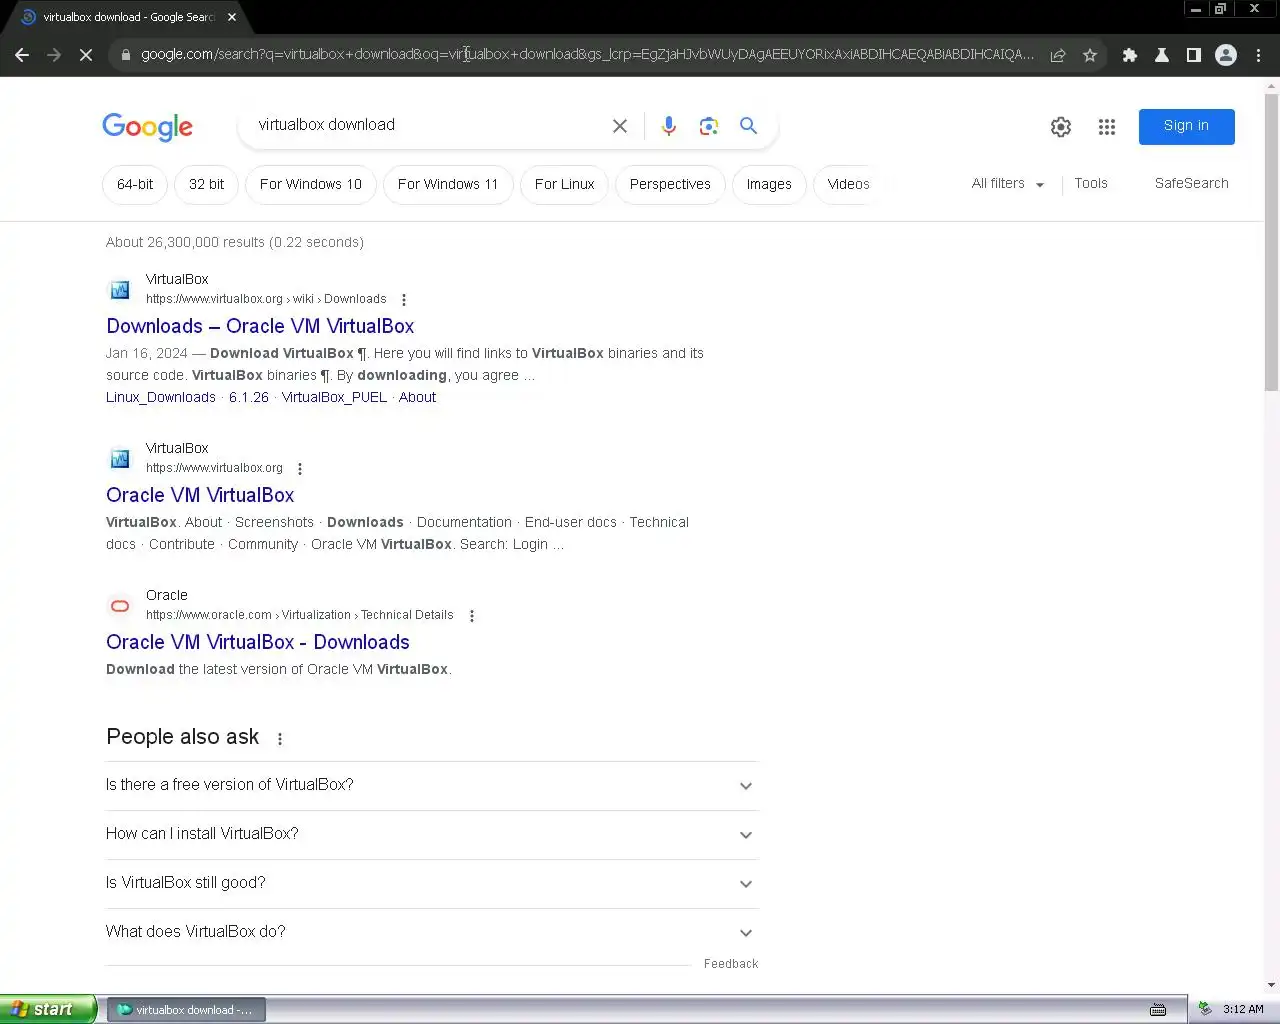Select the Chrome window taskbar button
The height and width of the screenshot is (1024, 1280).
[x=186, y=1010]
